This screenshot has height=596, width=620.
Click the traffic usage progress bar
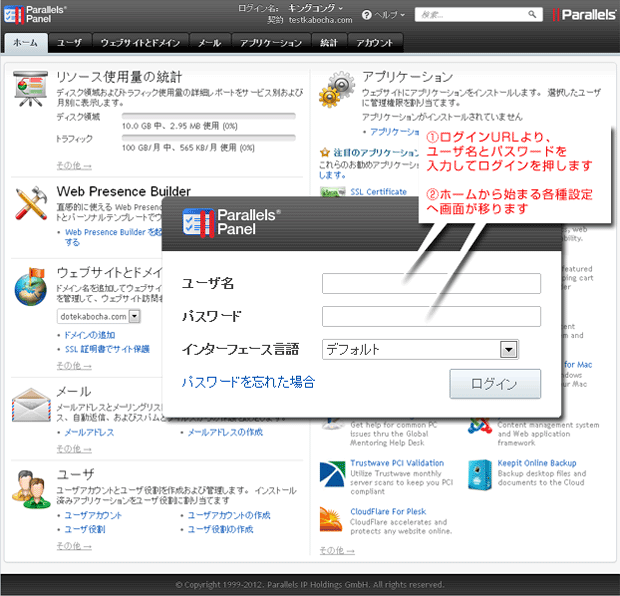tap(209, 138)
